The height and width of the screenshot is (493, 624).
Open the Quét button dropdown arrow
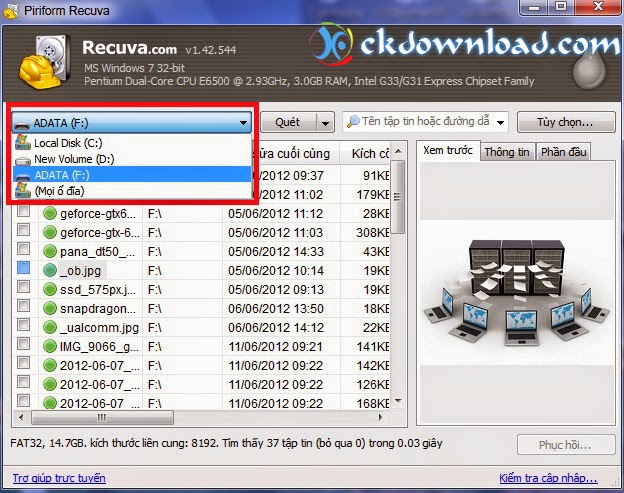click(x=325, y=123)
